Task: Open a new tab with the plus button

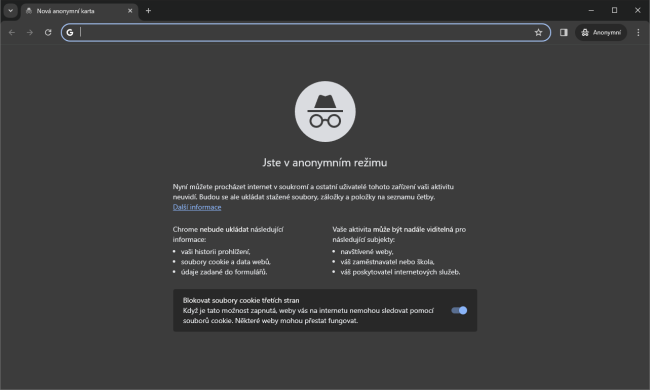Action: coord(148,11)
